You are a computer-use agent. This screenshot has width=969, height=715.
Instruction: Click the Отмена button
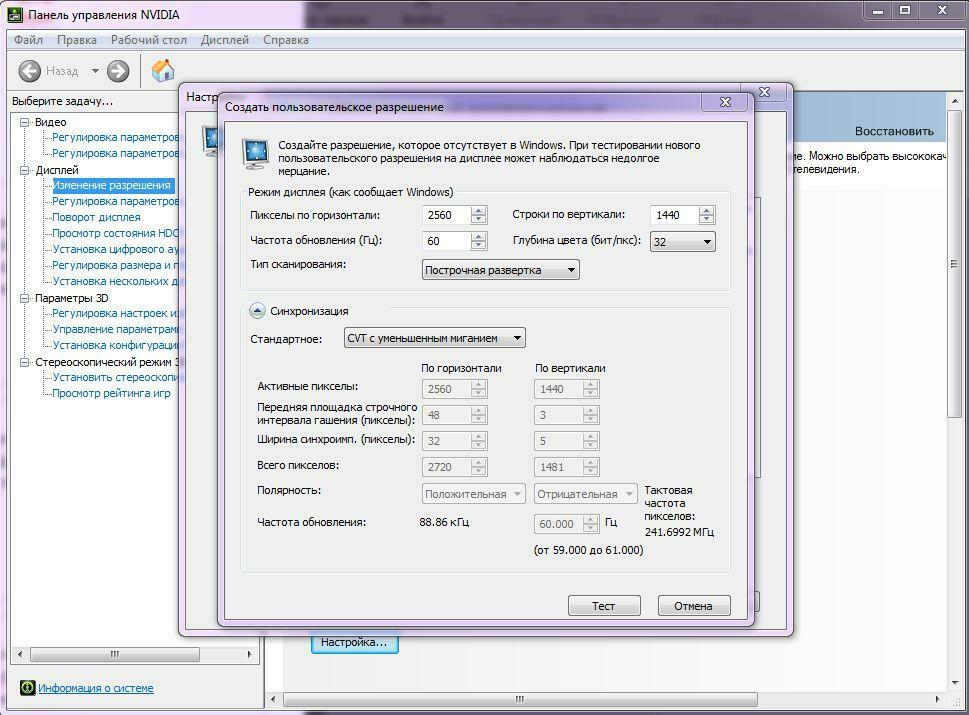[x=693, y=606]
